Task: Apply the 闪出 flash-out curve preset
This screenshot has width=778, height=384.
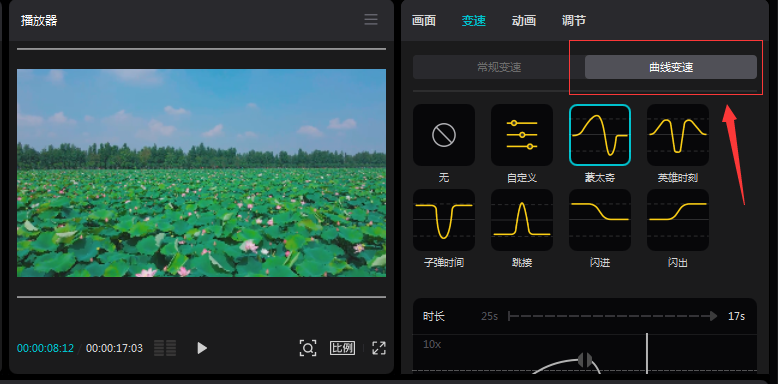Action: pos(677,220)
